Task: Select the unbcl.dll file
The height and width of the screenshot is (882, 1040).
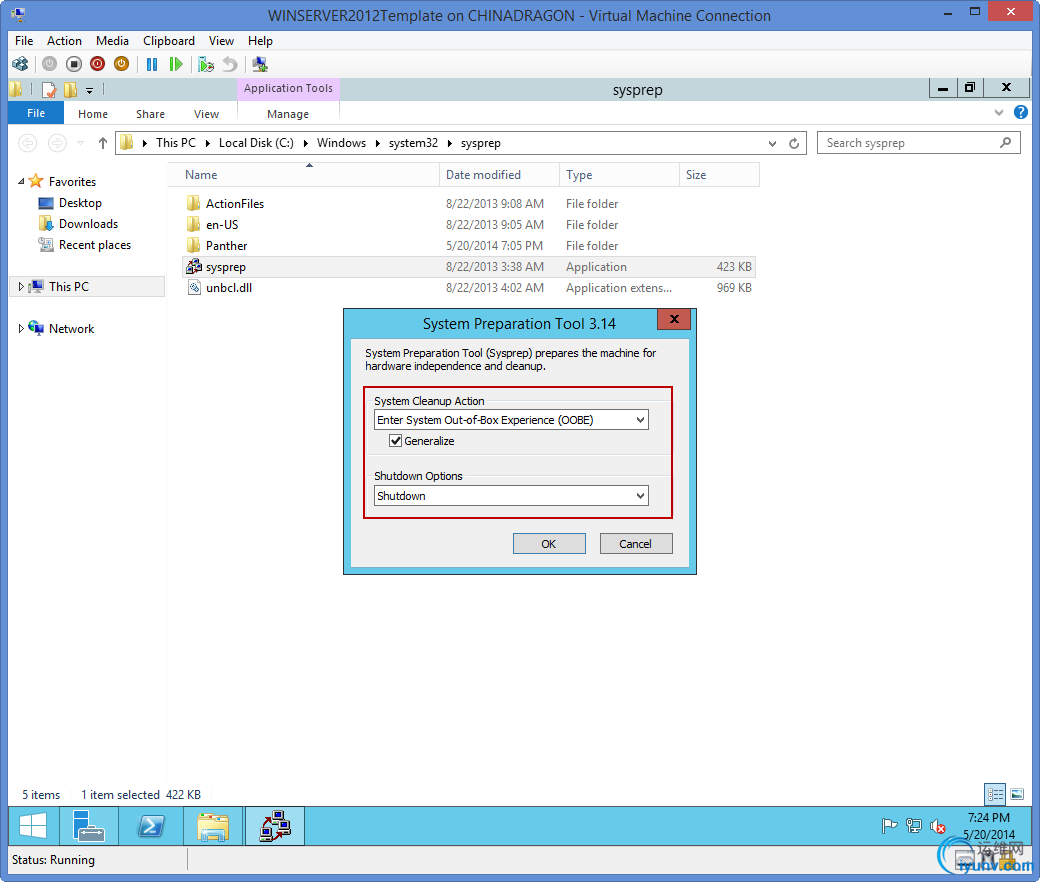Action: point(228,288)
